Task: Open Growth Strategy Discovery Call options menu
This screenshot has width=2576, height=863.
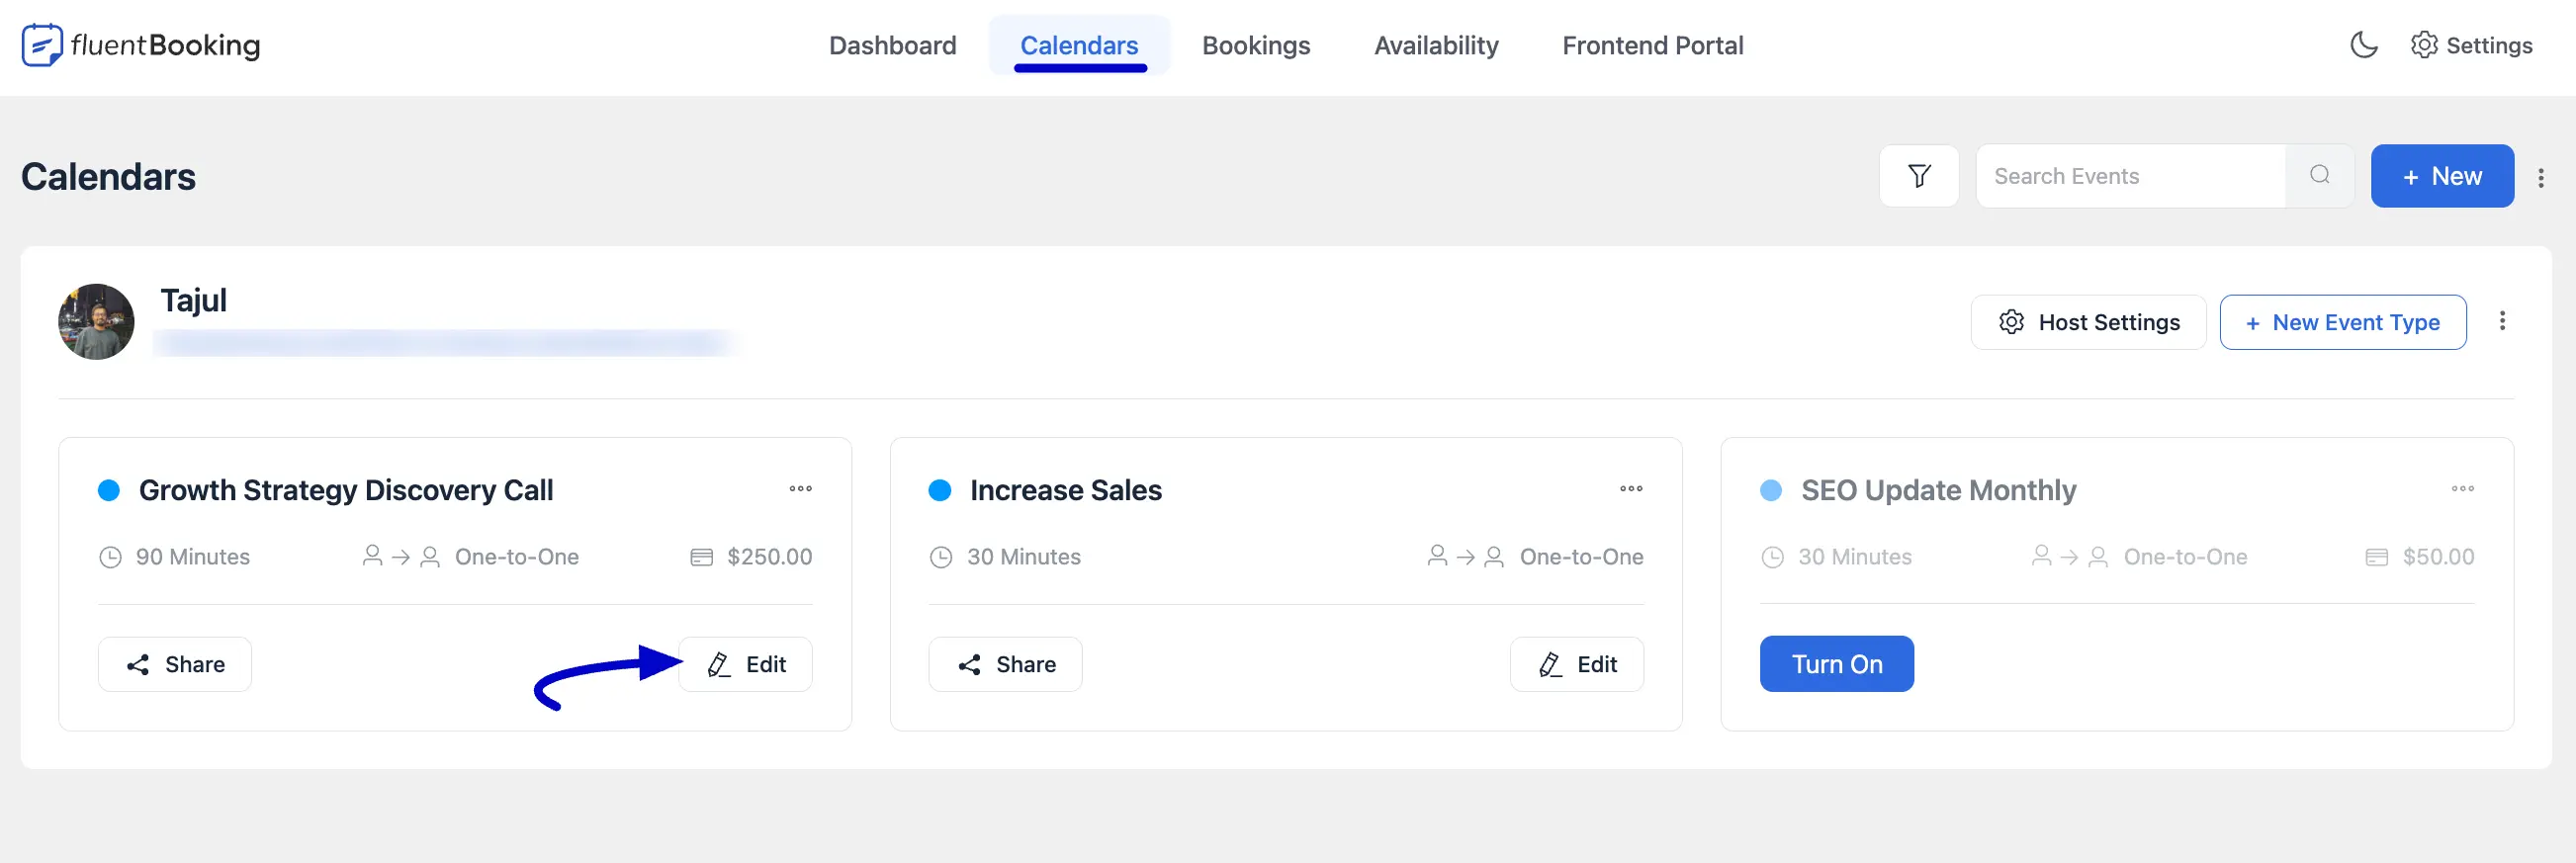Action: tap(800, 489)
